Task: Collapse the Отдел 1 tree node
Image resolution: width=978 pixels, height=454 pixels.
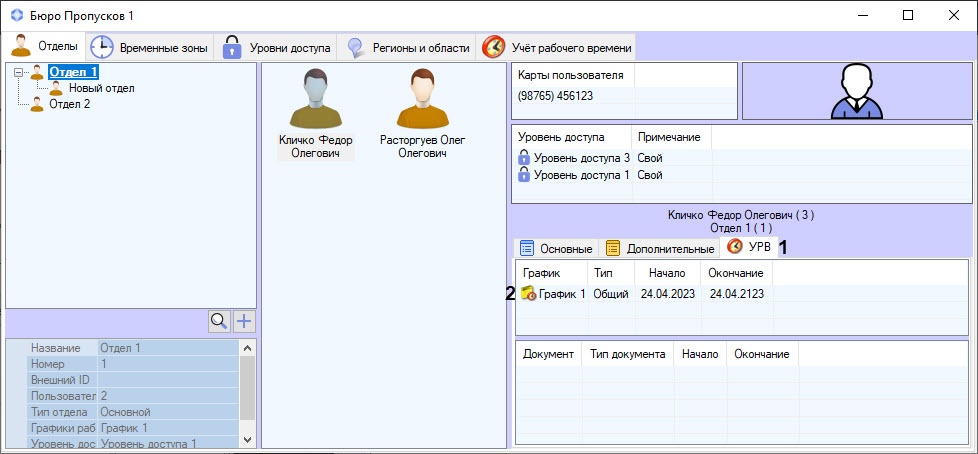Action: (19, 72)
